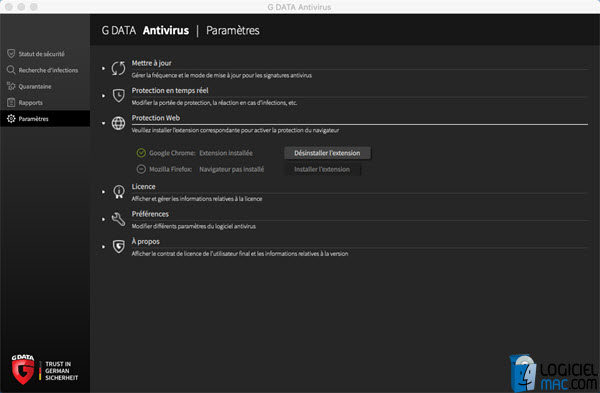The image size is (600, 393).
Task: Expand the À propos section arrow
Action: click(x=103, y=247)
